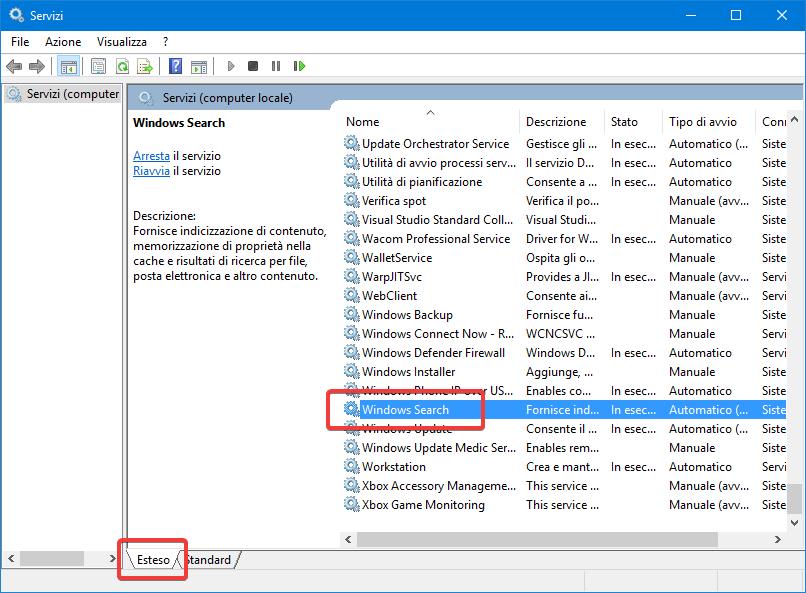The image size is (806, 593).
Task: Click the gear icon beside Windows Defender Firewall
Action: 352,352
